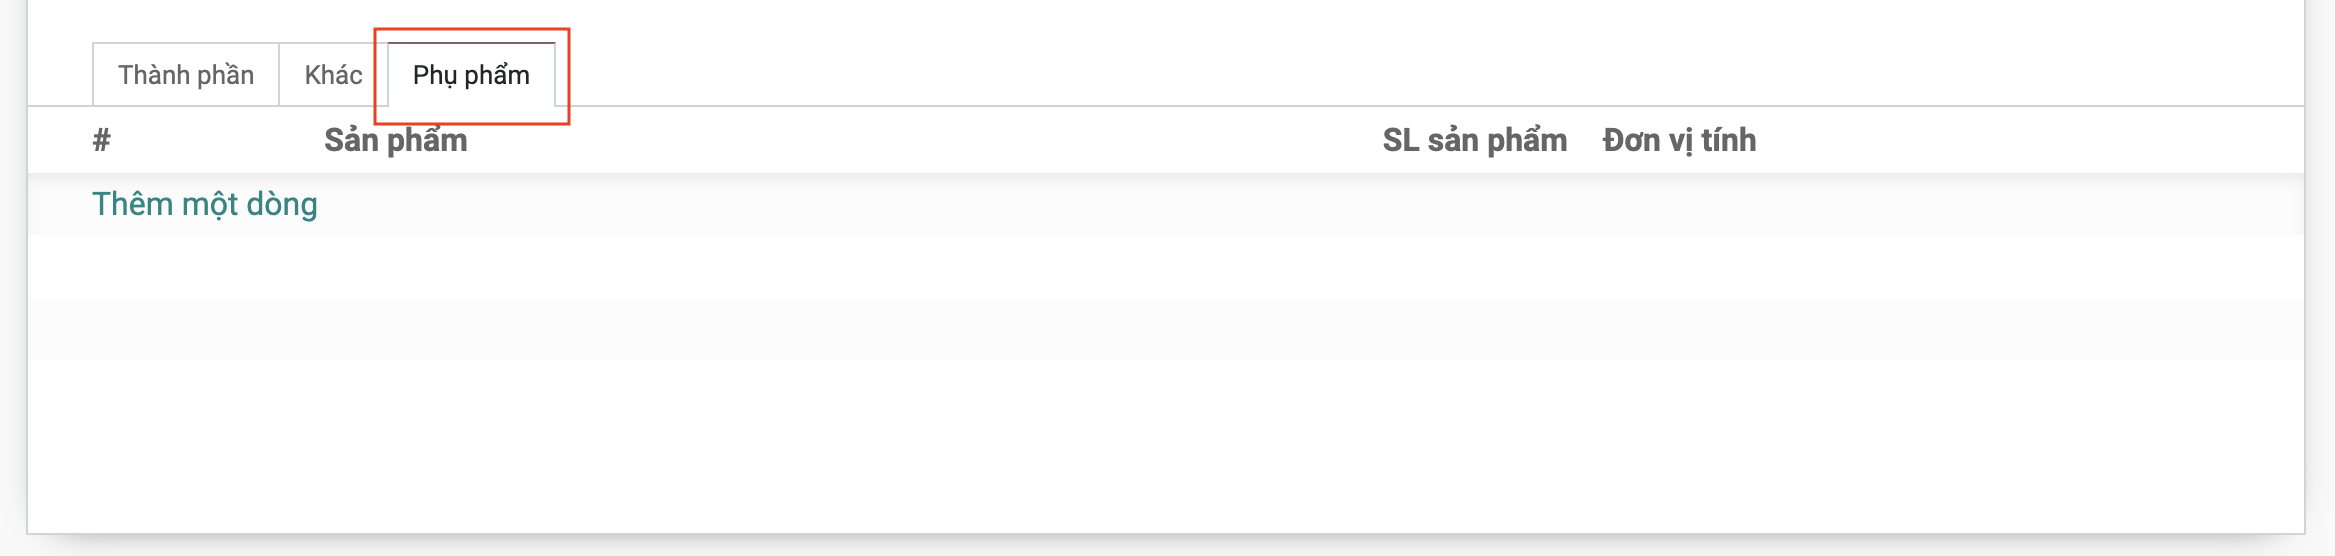The image size is (2335, 556).
Task: Sort by the Sản phẩm column header
Action: 395,140
